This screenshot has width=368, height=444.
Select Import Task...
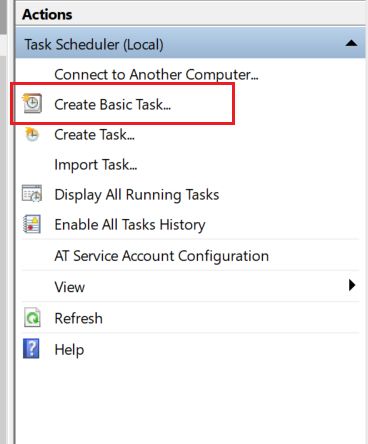[x=96, y=165]
